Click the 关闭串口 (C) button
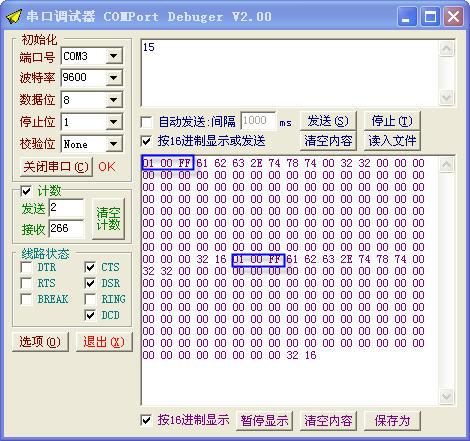This screenshot has width=470, height=441. click(x=56, y=167)
